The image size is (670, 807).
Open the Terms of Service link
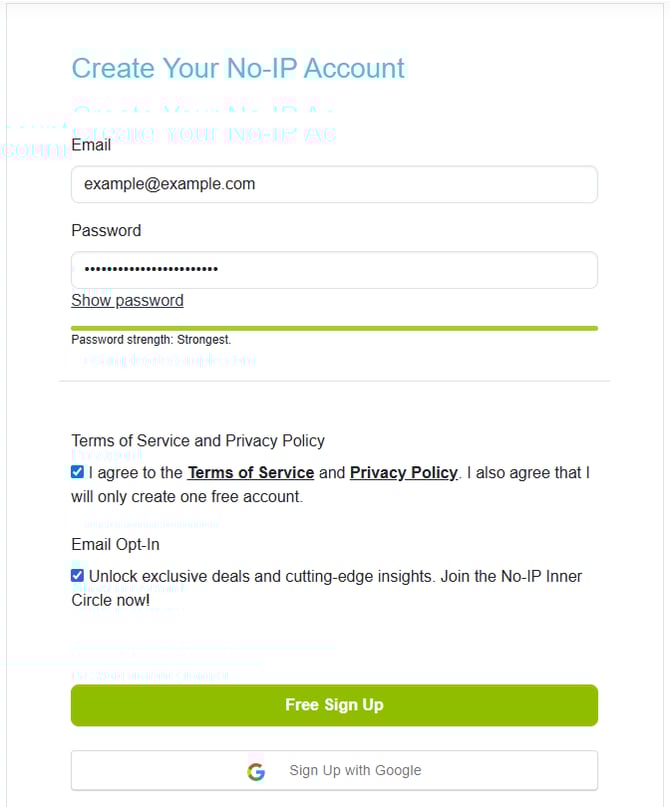pyautogui.click(x=250, y=472)
